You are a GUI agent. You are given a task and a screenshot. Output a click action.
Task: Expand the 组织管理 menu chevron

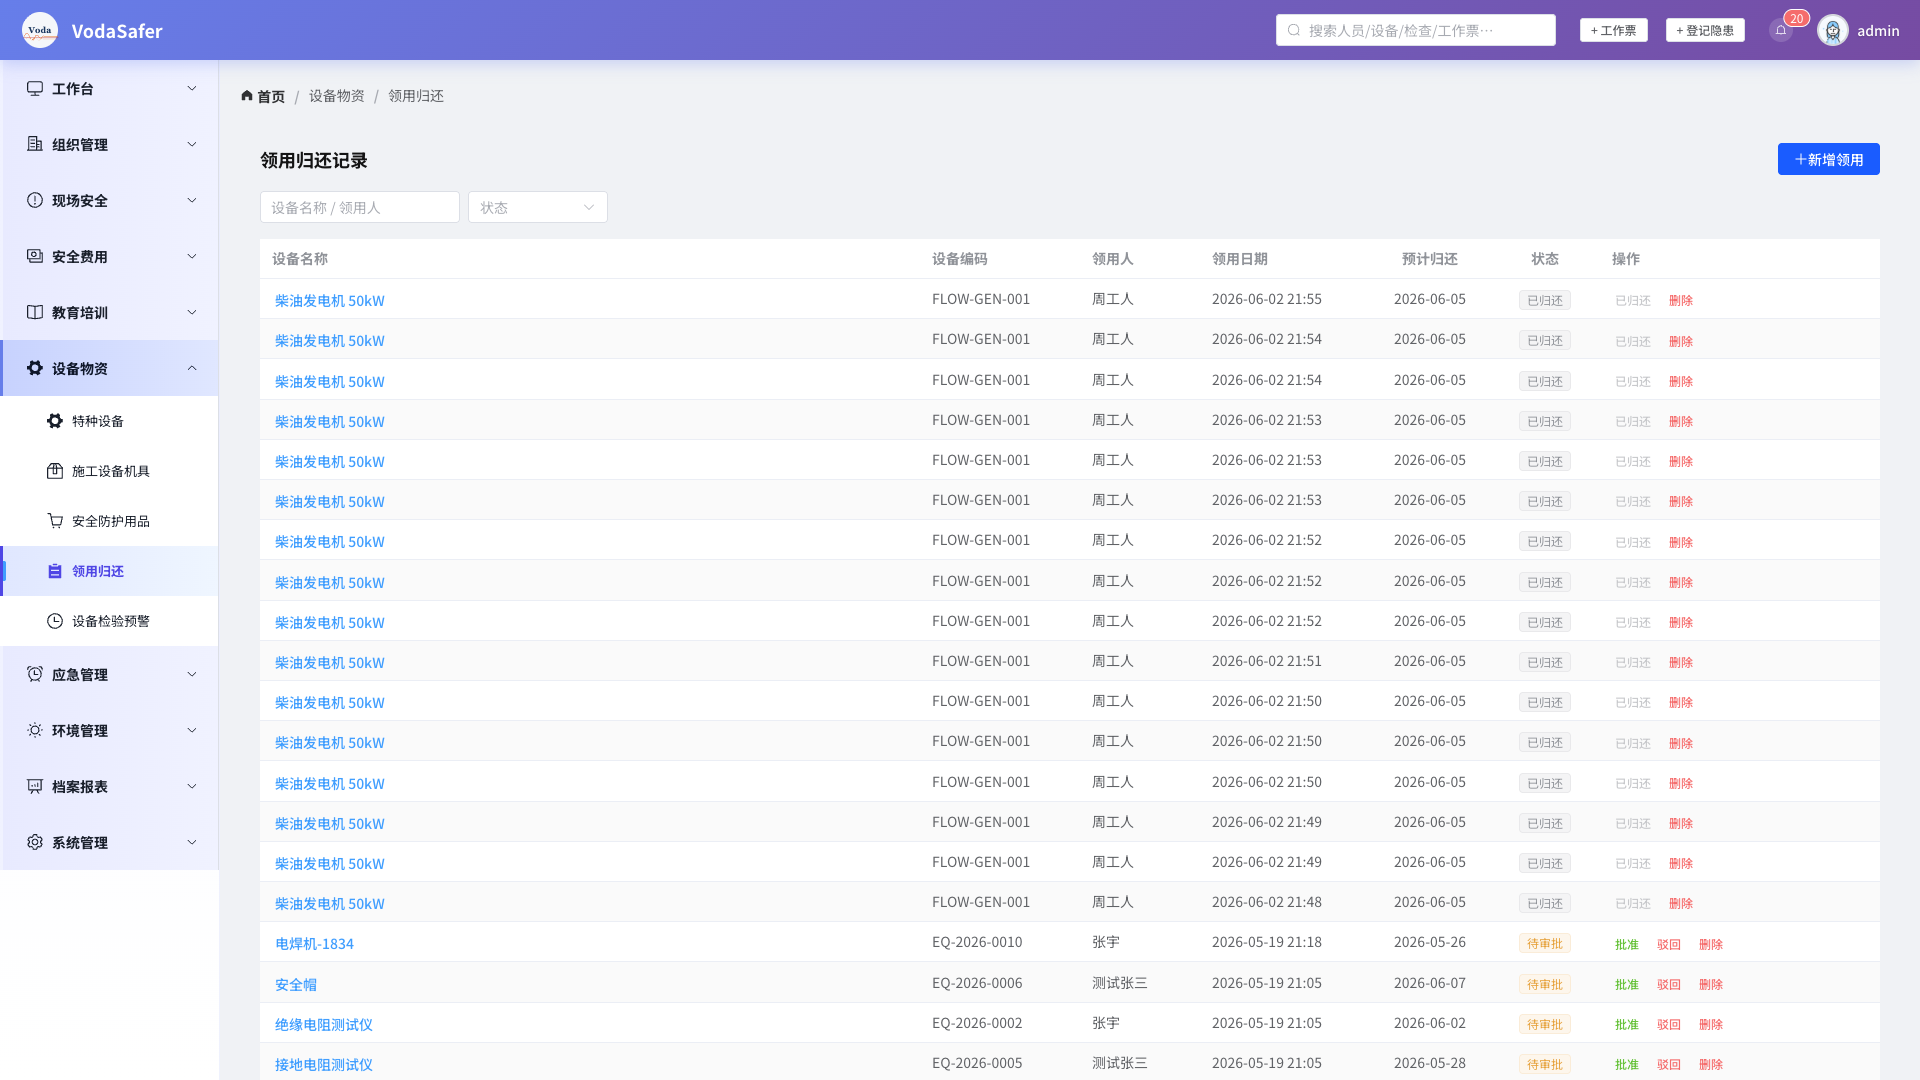tap(192, 144)
